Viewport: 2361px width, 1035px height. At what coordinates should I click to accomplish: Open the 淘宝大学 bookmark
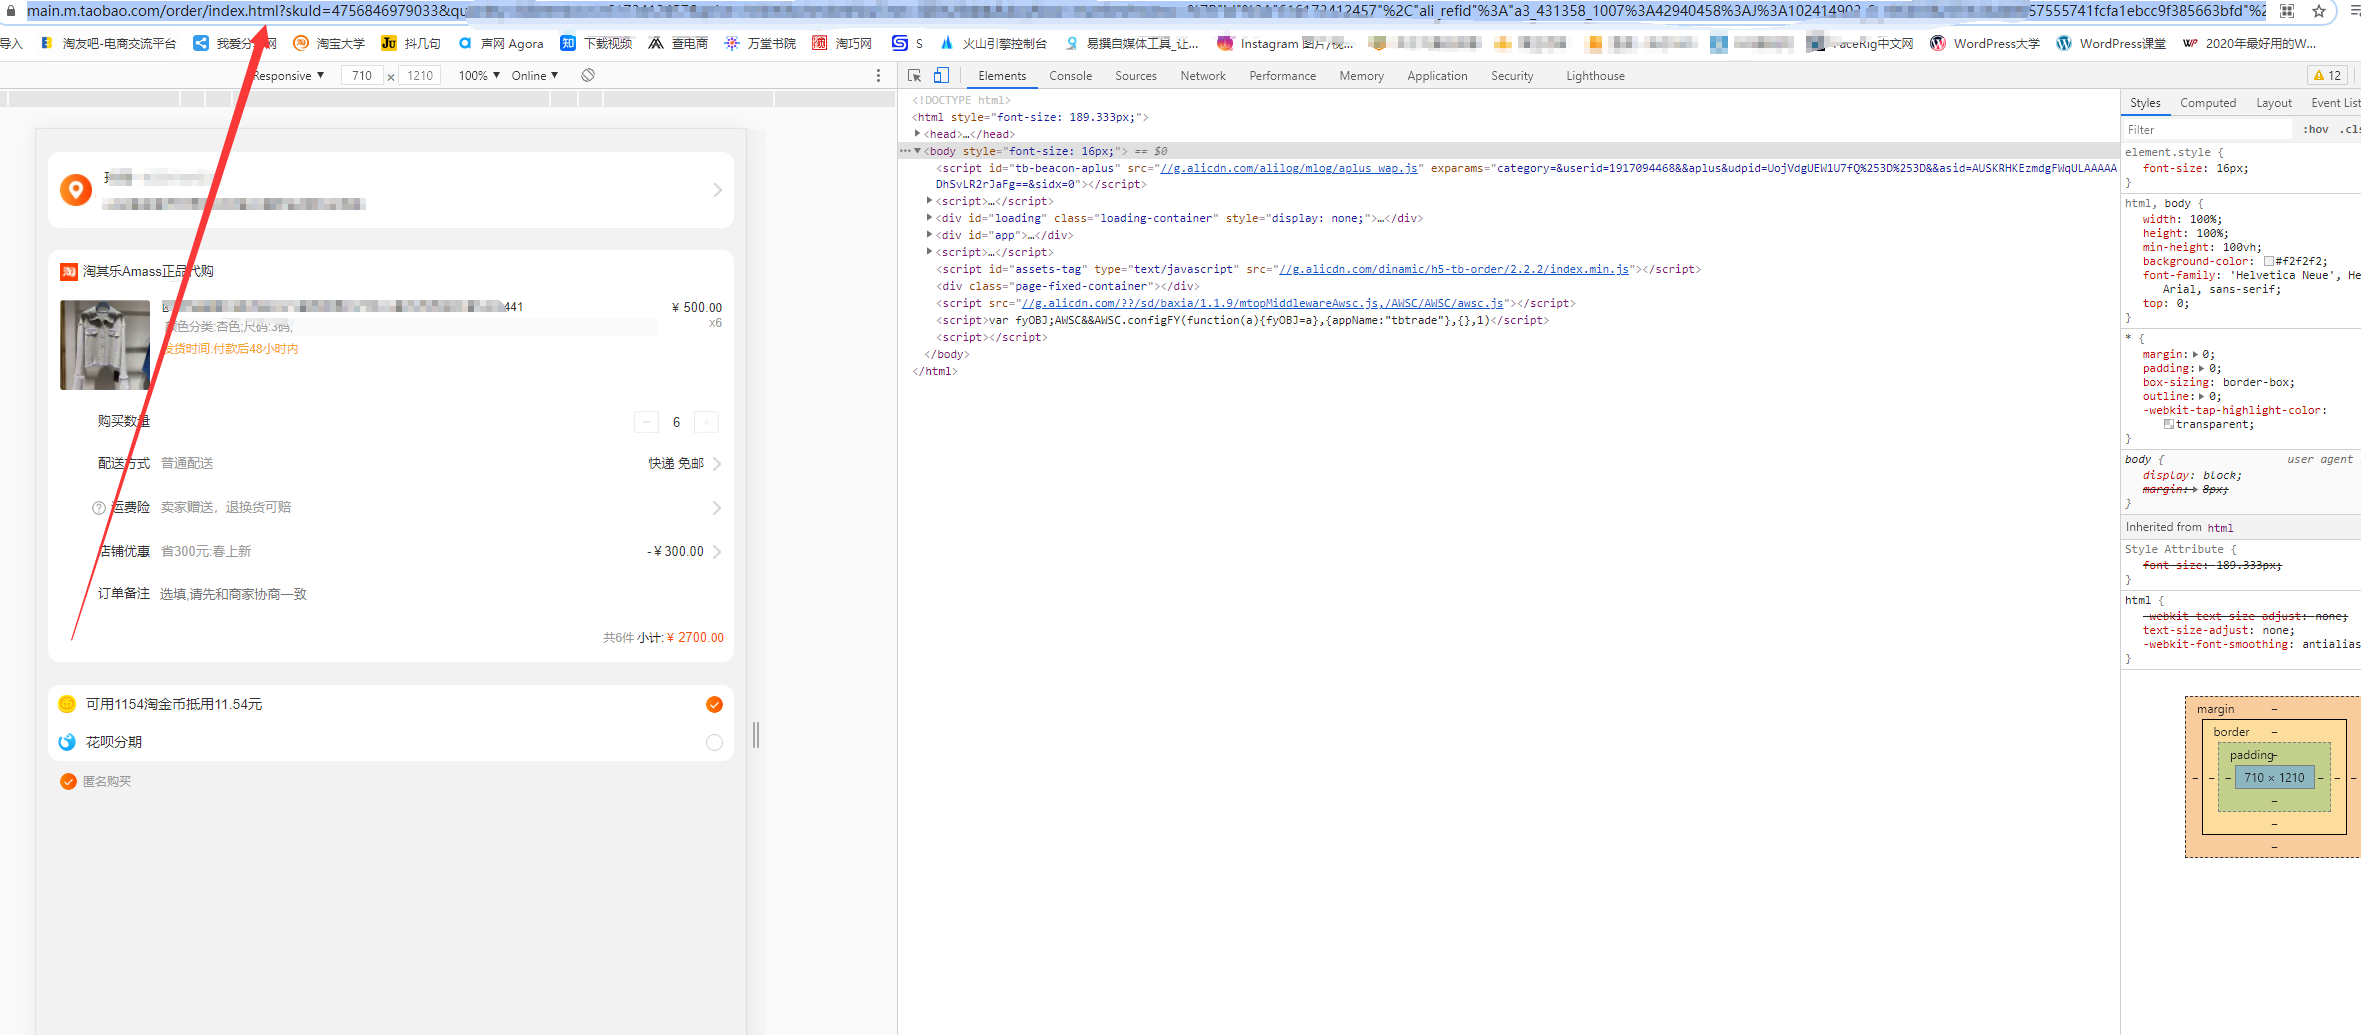point(329,44)
